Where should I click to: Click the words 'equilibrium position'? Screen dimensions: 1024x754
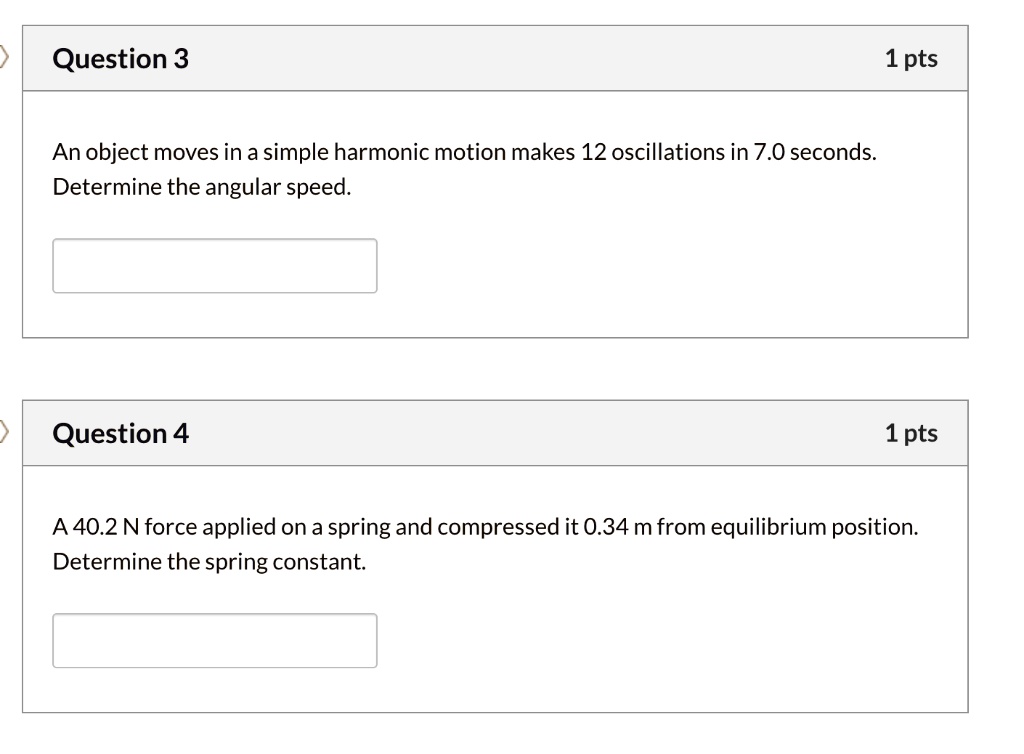tap(814, 527)
